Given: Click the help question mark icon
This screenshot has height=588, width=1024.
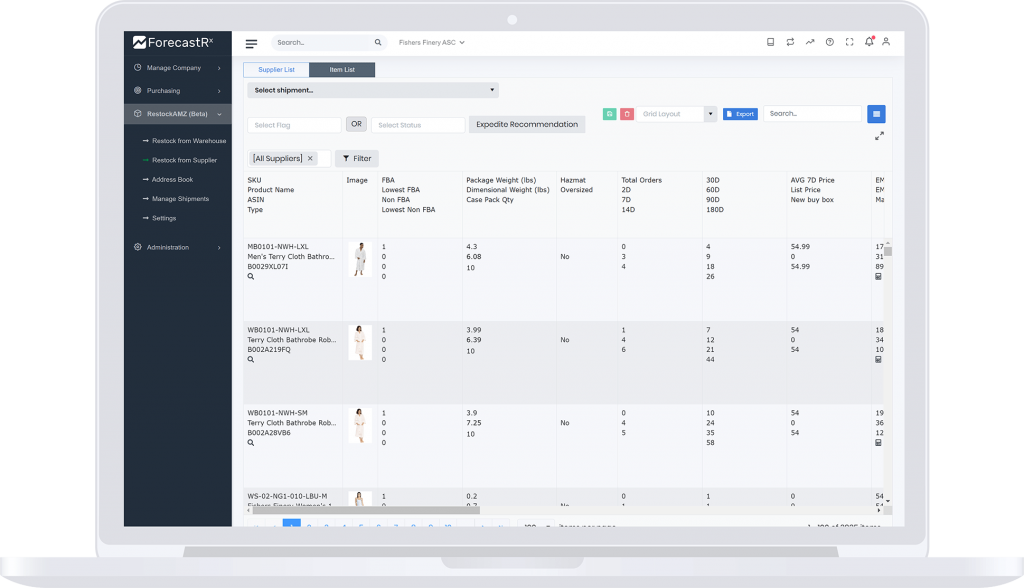Looking at the screenshot, I should [829, 42].
